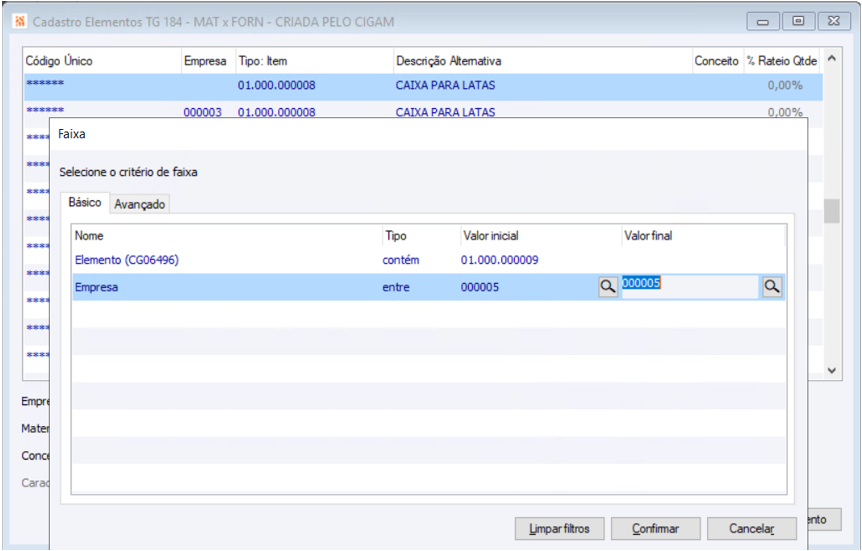Switch to the Avançado tab
Viewport: 862px width, 551px height.
[140, 204]
